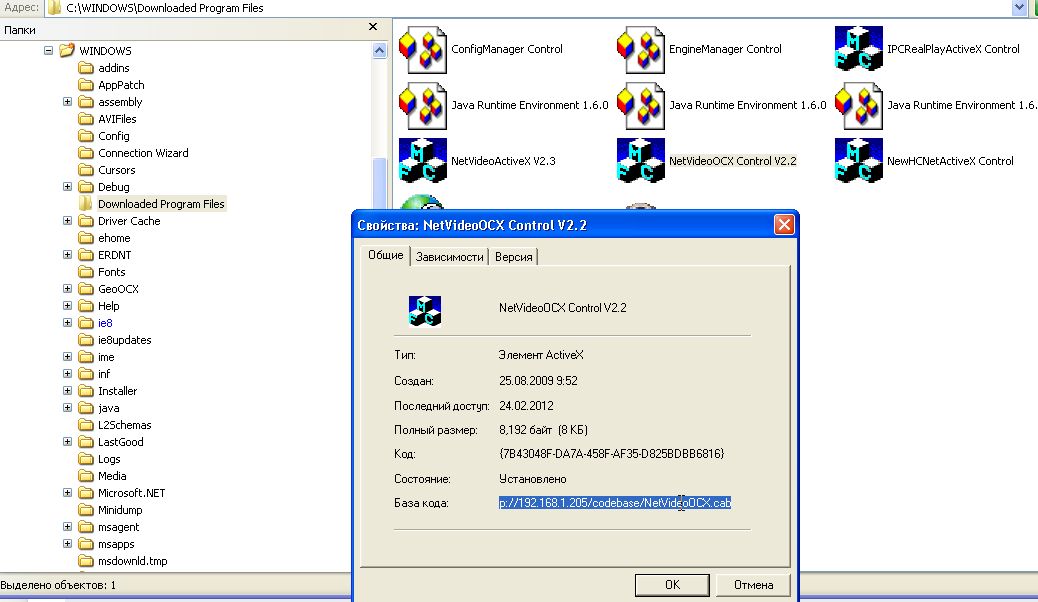Select the L2Schemas folder in tree
1038x602 pixels.
pyautogui.click(x=124, y=425)
